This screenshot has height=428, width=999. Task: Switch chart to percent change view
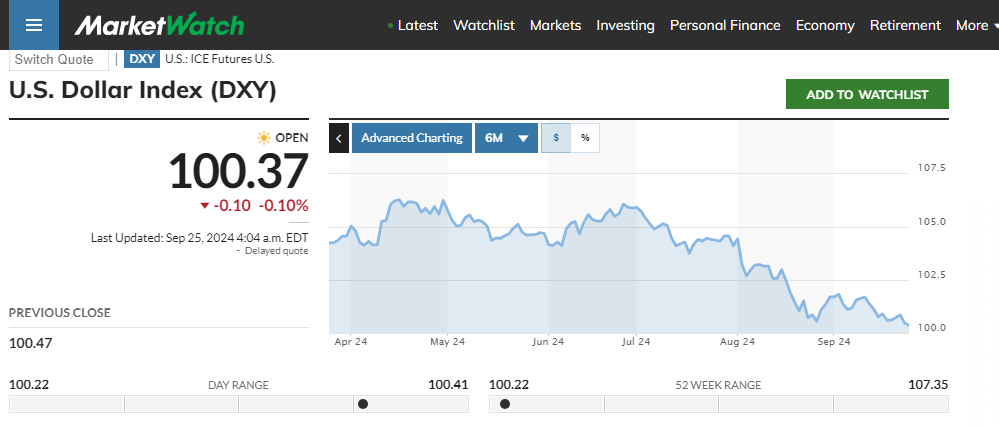point(585,138)
